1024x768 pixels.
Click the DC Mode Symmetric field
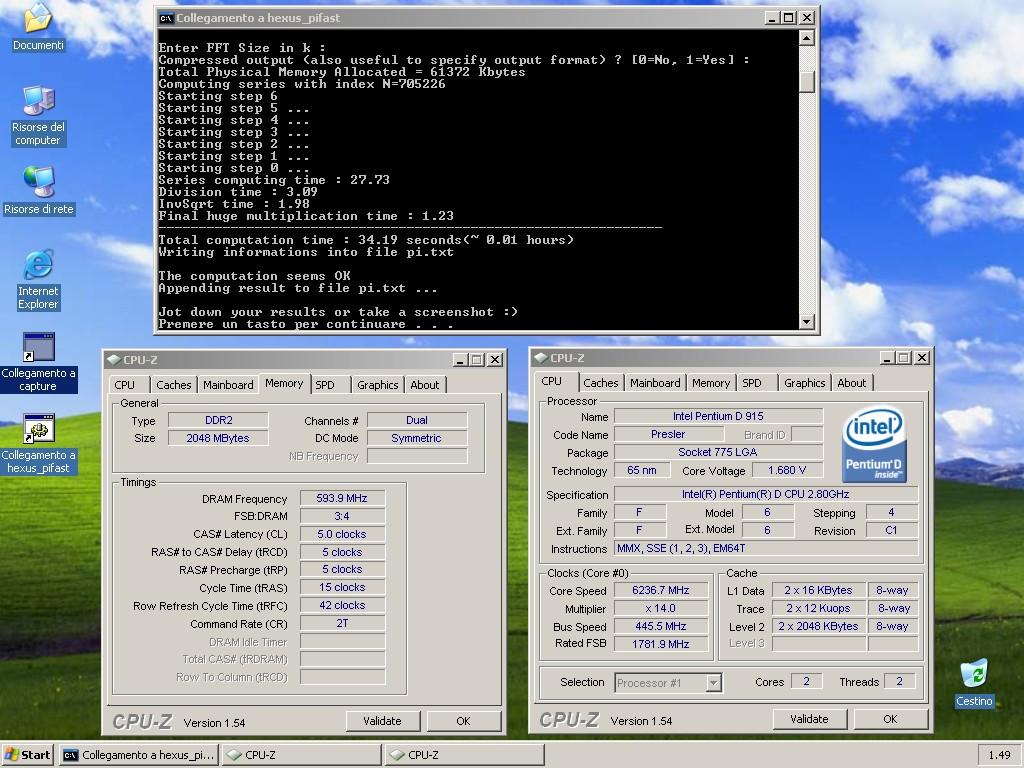[x=417, y=438]
